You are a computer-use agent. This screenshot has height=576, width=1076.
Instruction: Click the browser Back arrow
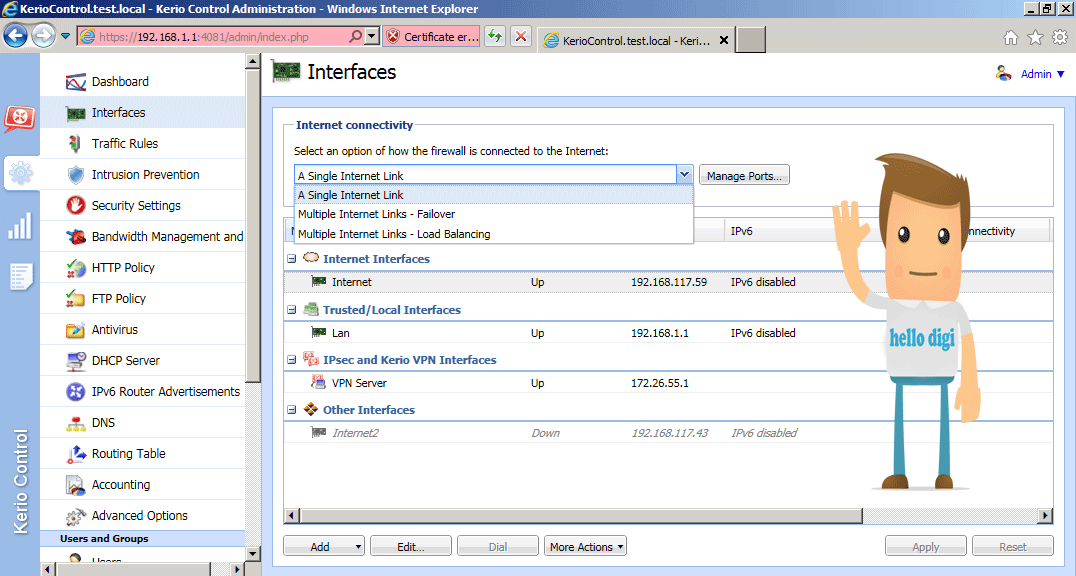pyautogui.click(x=15, y=36)
